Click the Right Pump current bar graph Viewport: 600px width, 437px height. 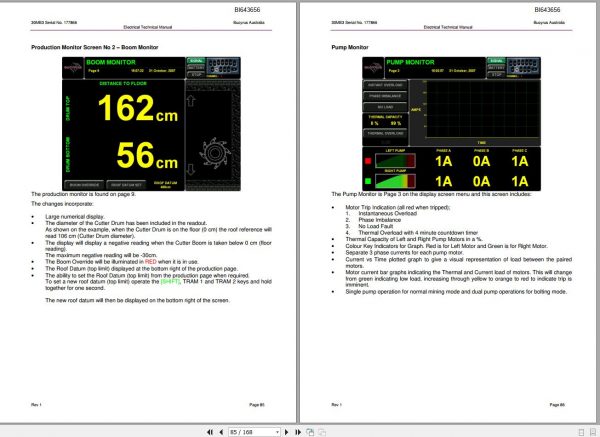(395, 181)
